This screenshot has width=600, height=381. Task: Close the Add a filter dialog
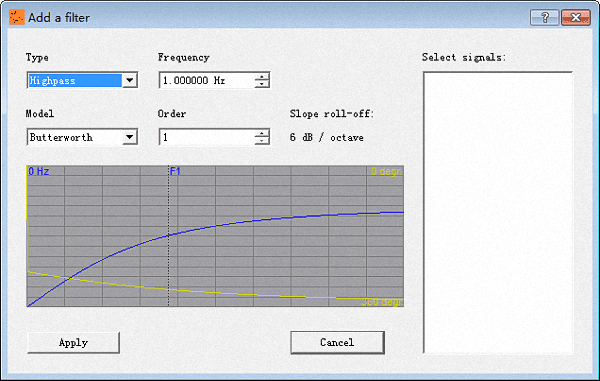[576, 17]
